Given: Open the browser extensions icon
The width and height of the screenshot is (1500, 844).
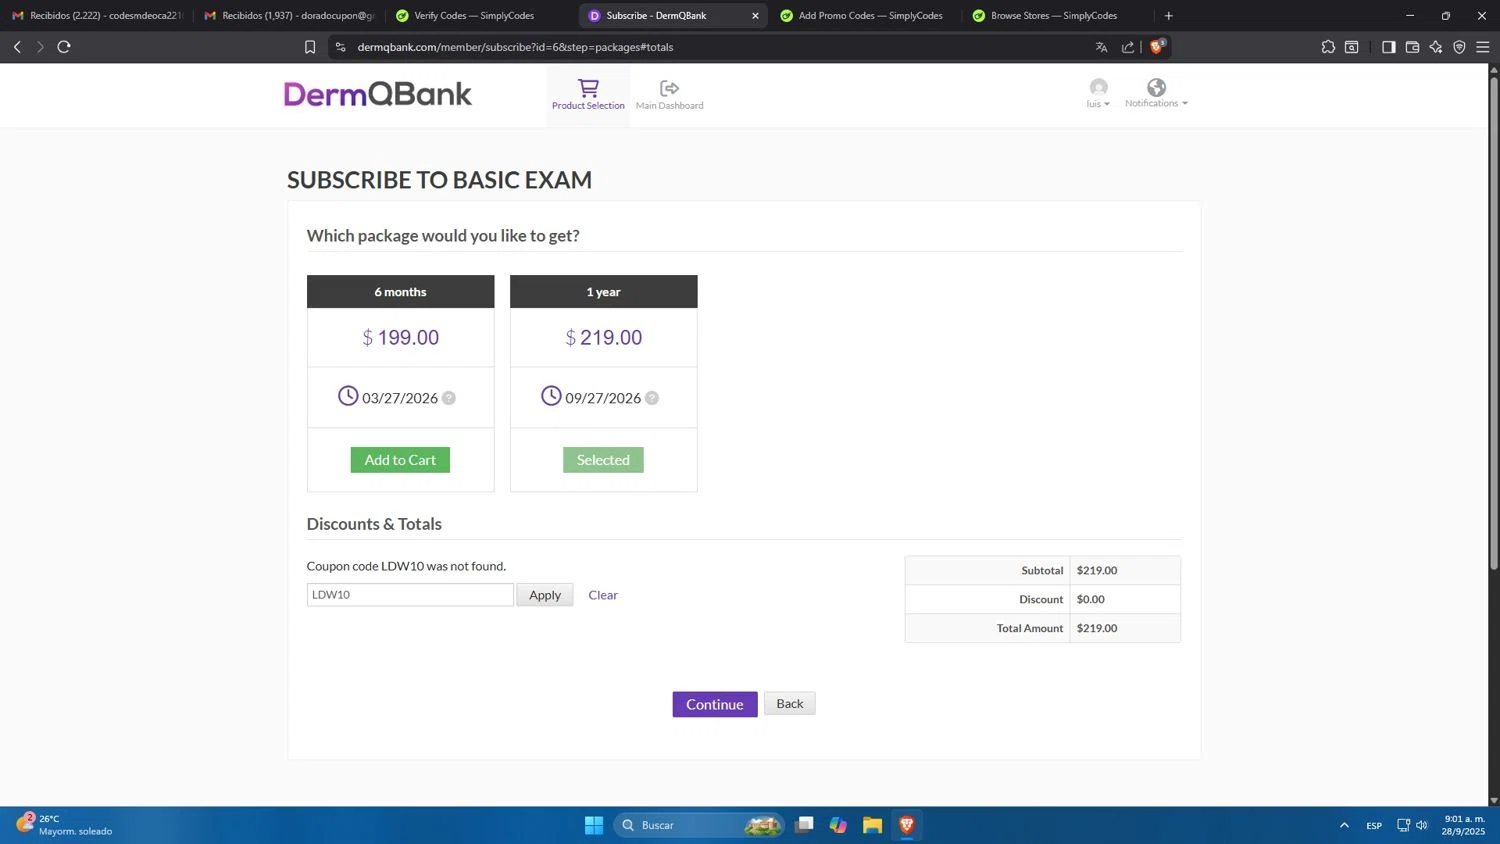Looking at the screenshot, I should click(x=1328, y=47).
